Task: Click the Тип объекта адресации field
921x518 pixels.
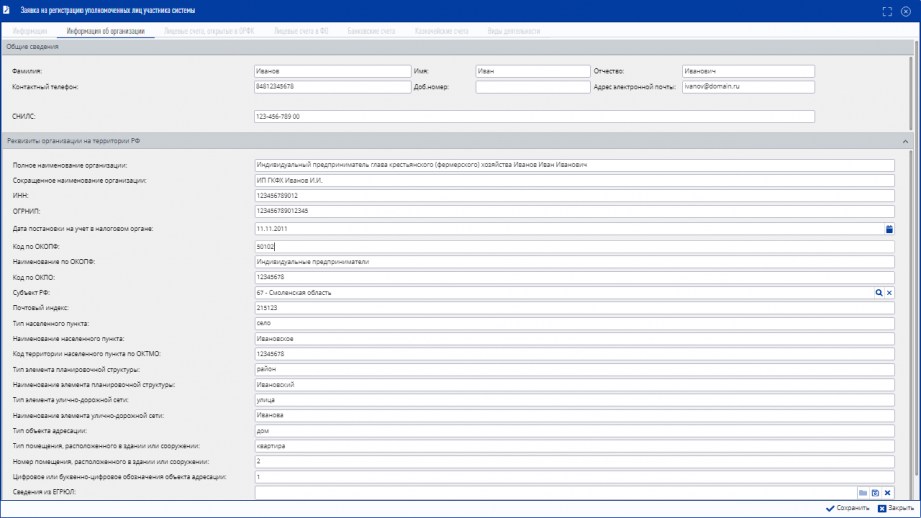Action: 574,430
